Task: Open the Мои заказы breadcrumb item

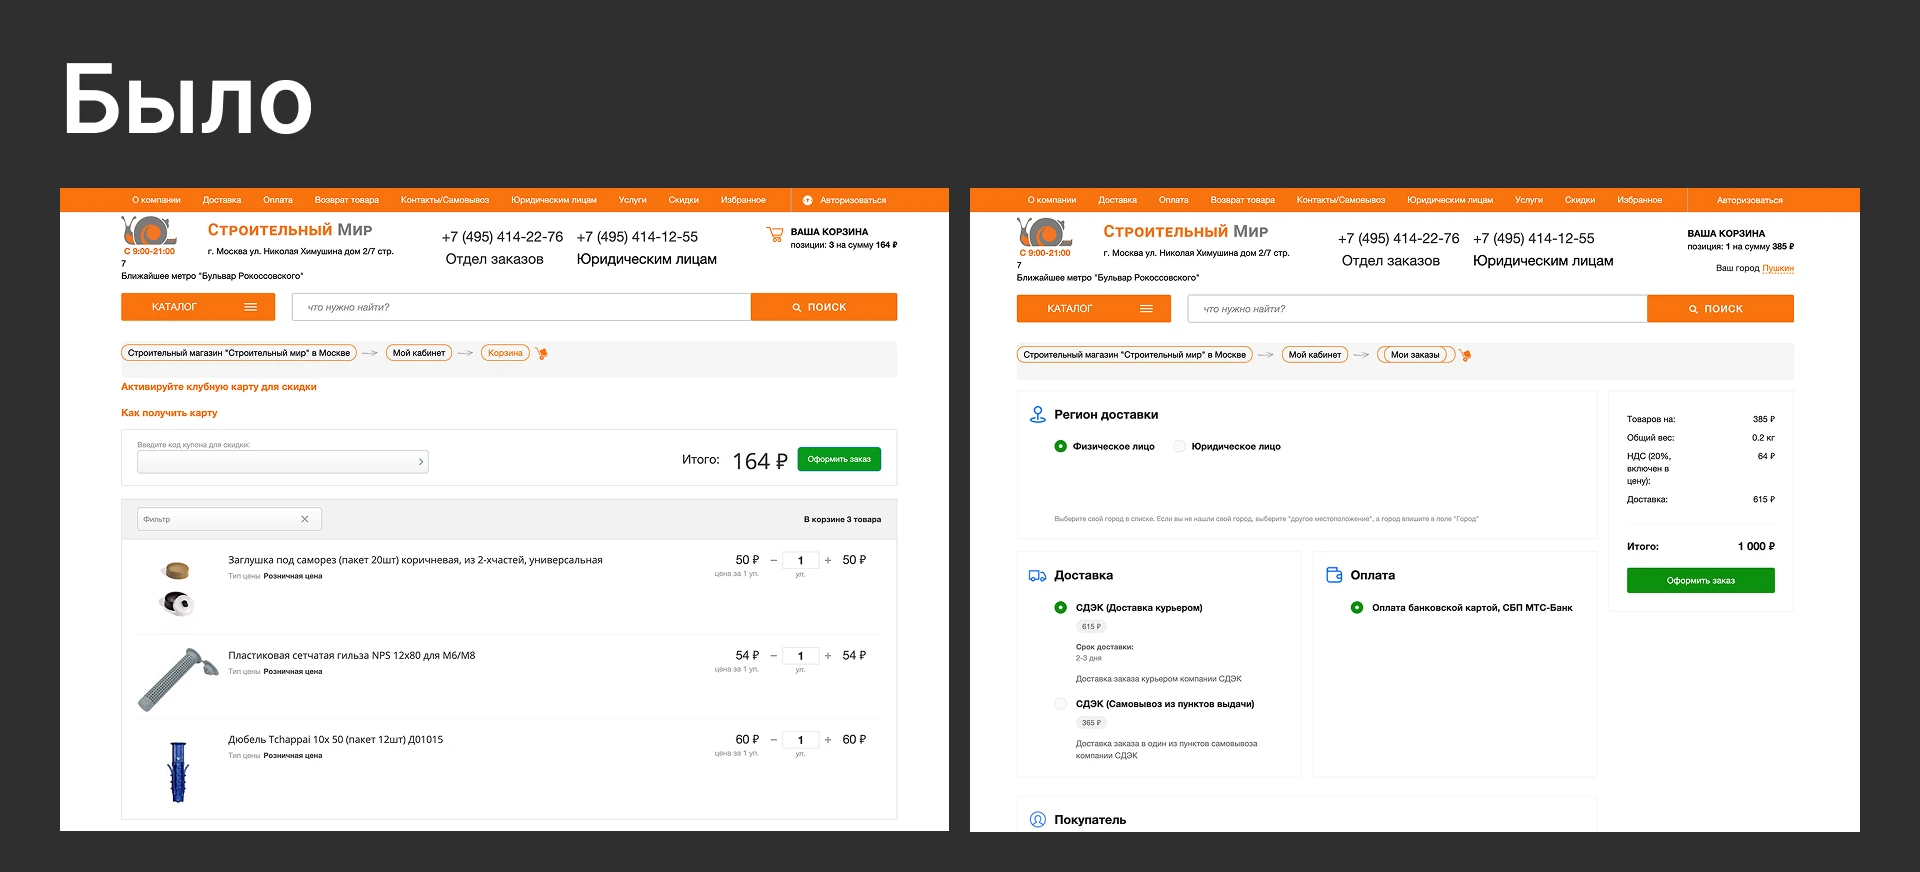Action: (1414, 355)
